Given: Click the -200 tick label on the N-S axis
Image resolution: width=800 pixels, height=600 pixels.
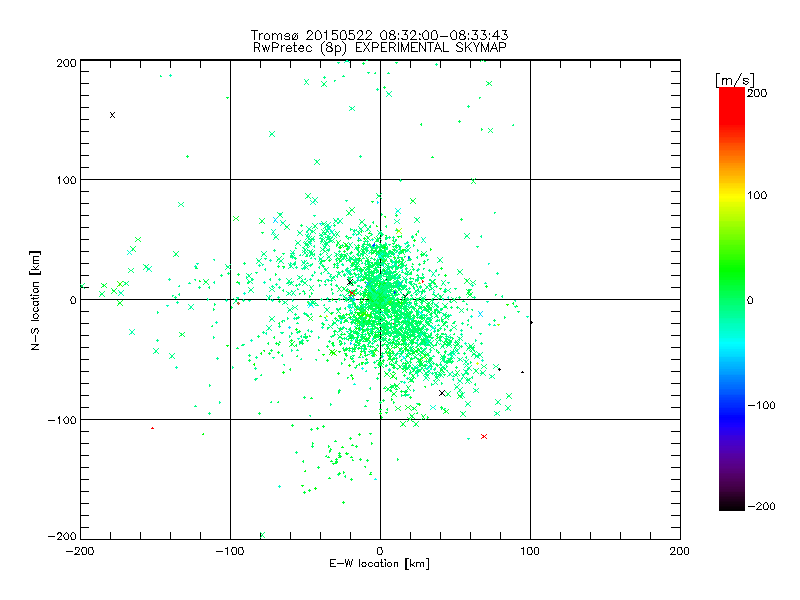Looking at the screenshot, I should point(62,536).
